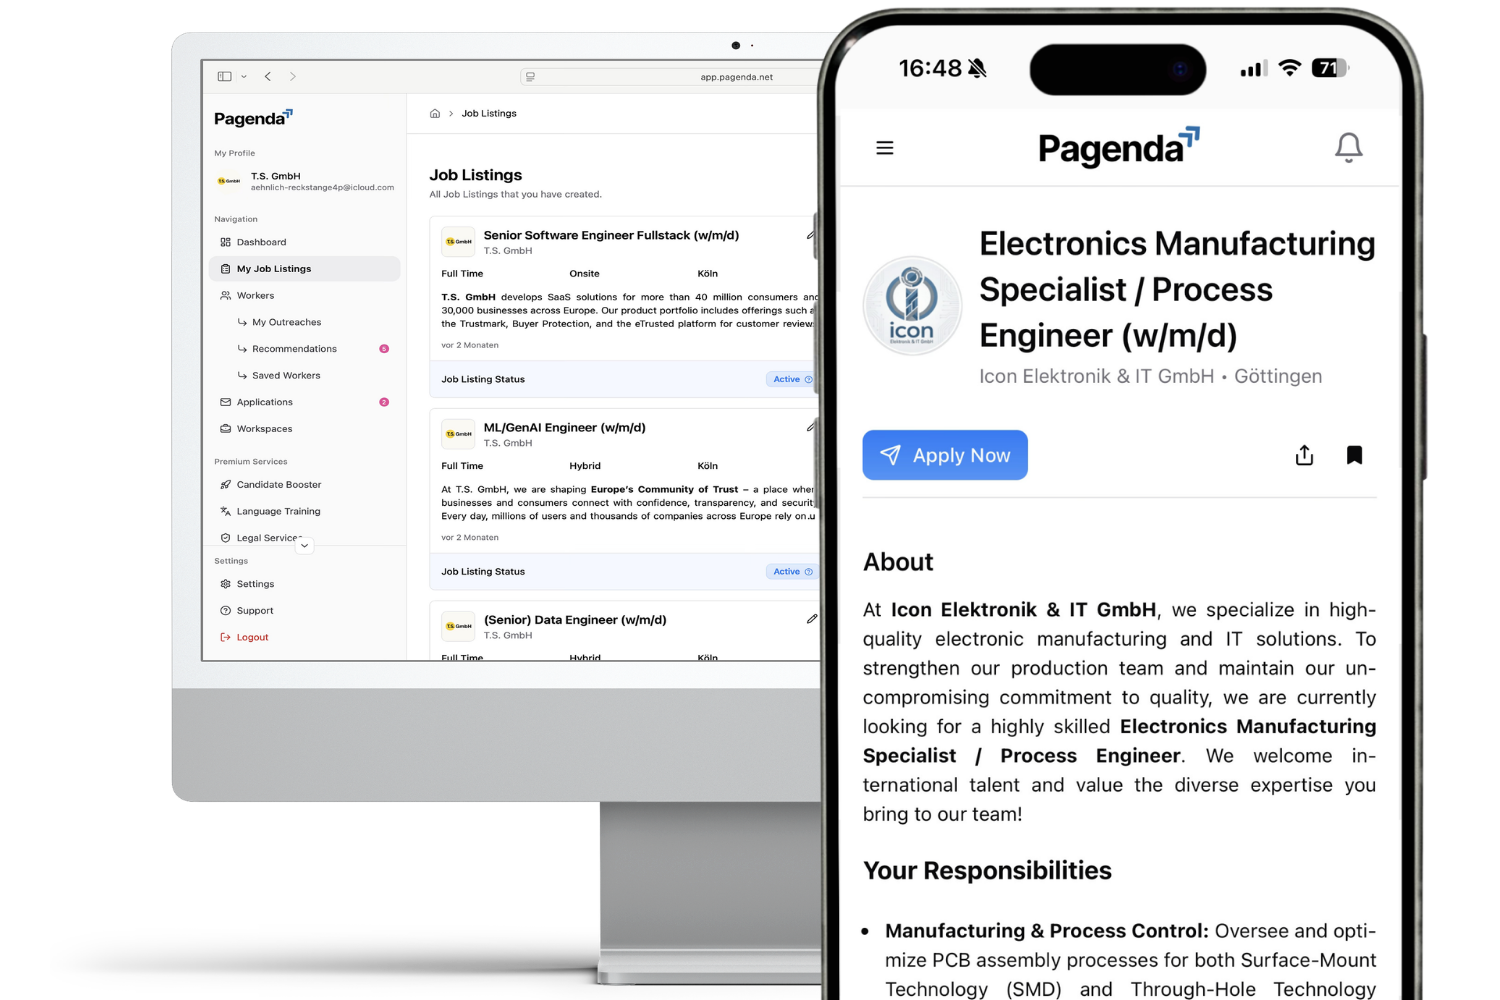Share the job via share icon
1500x1000 pixels.
click(x=1304, y=455)
